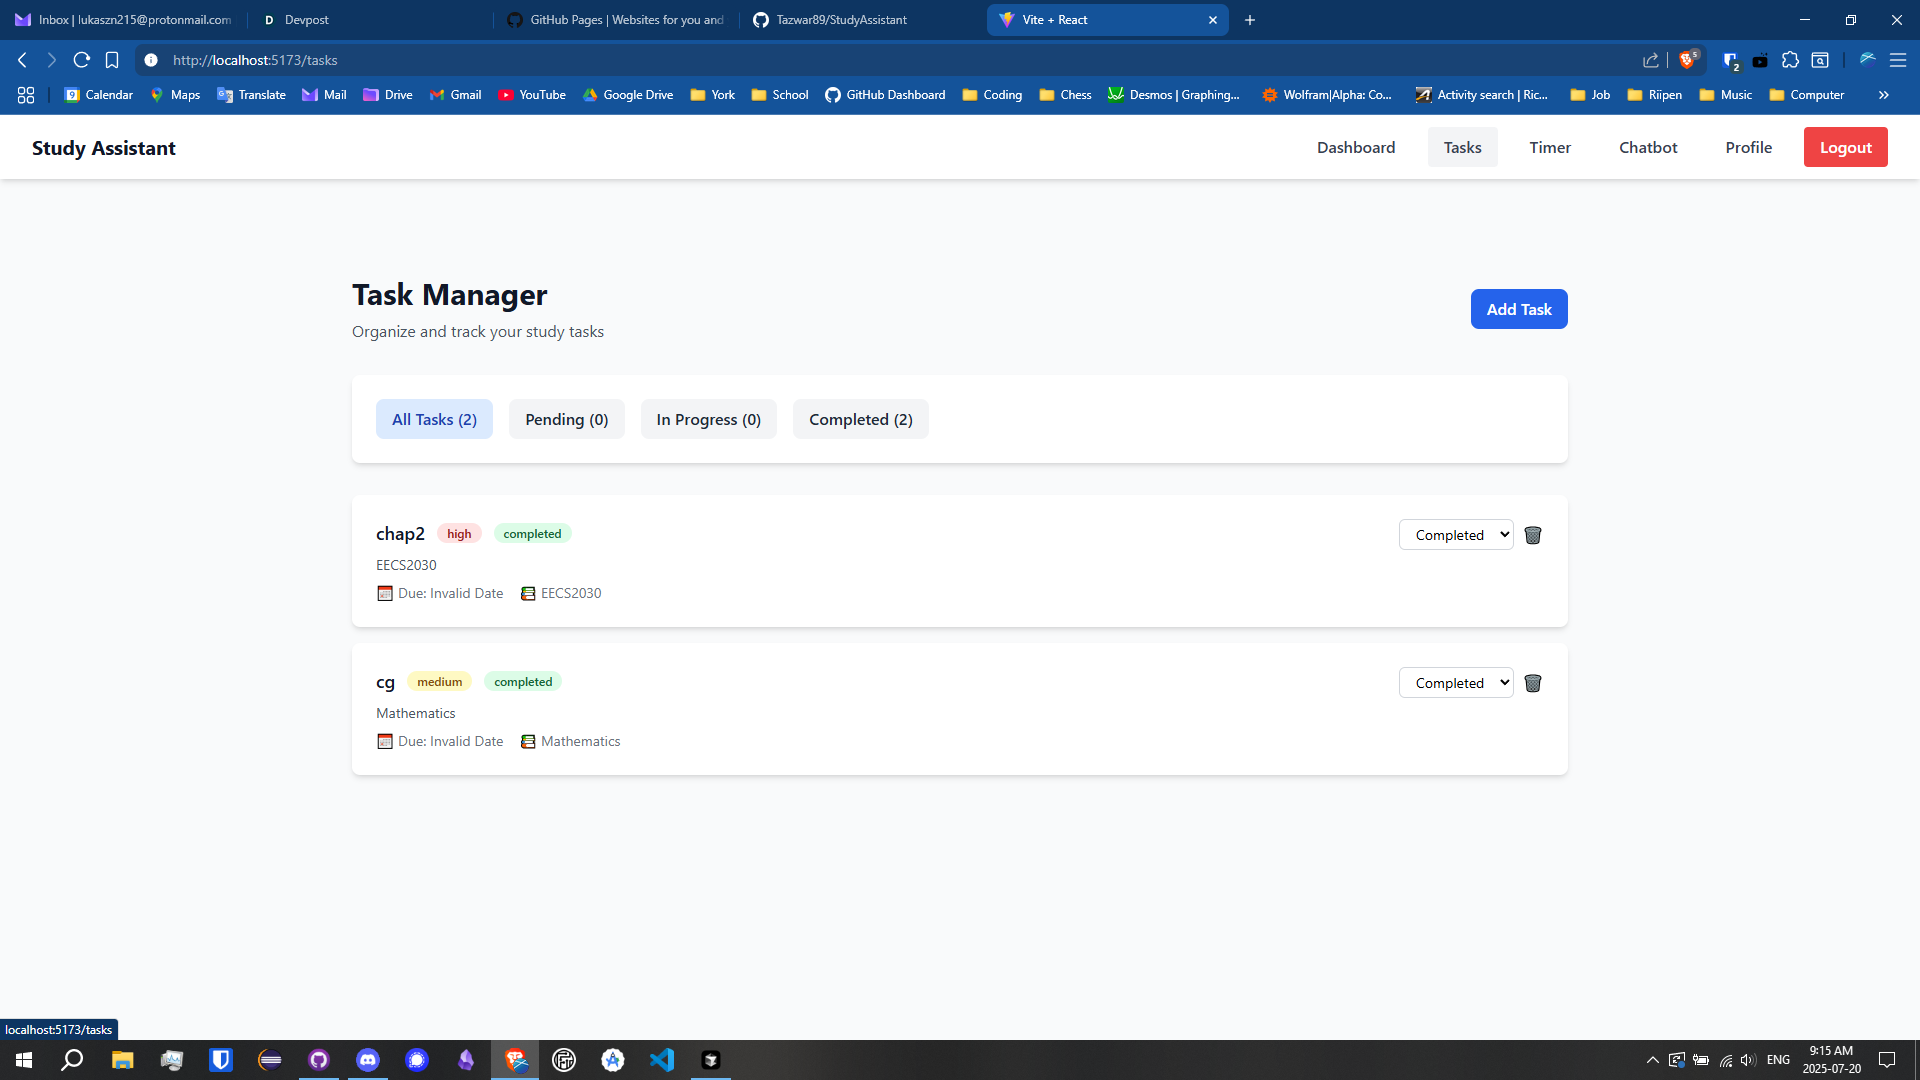
Task: Open Brave Shields lion icon
Action: 1688,60
